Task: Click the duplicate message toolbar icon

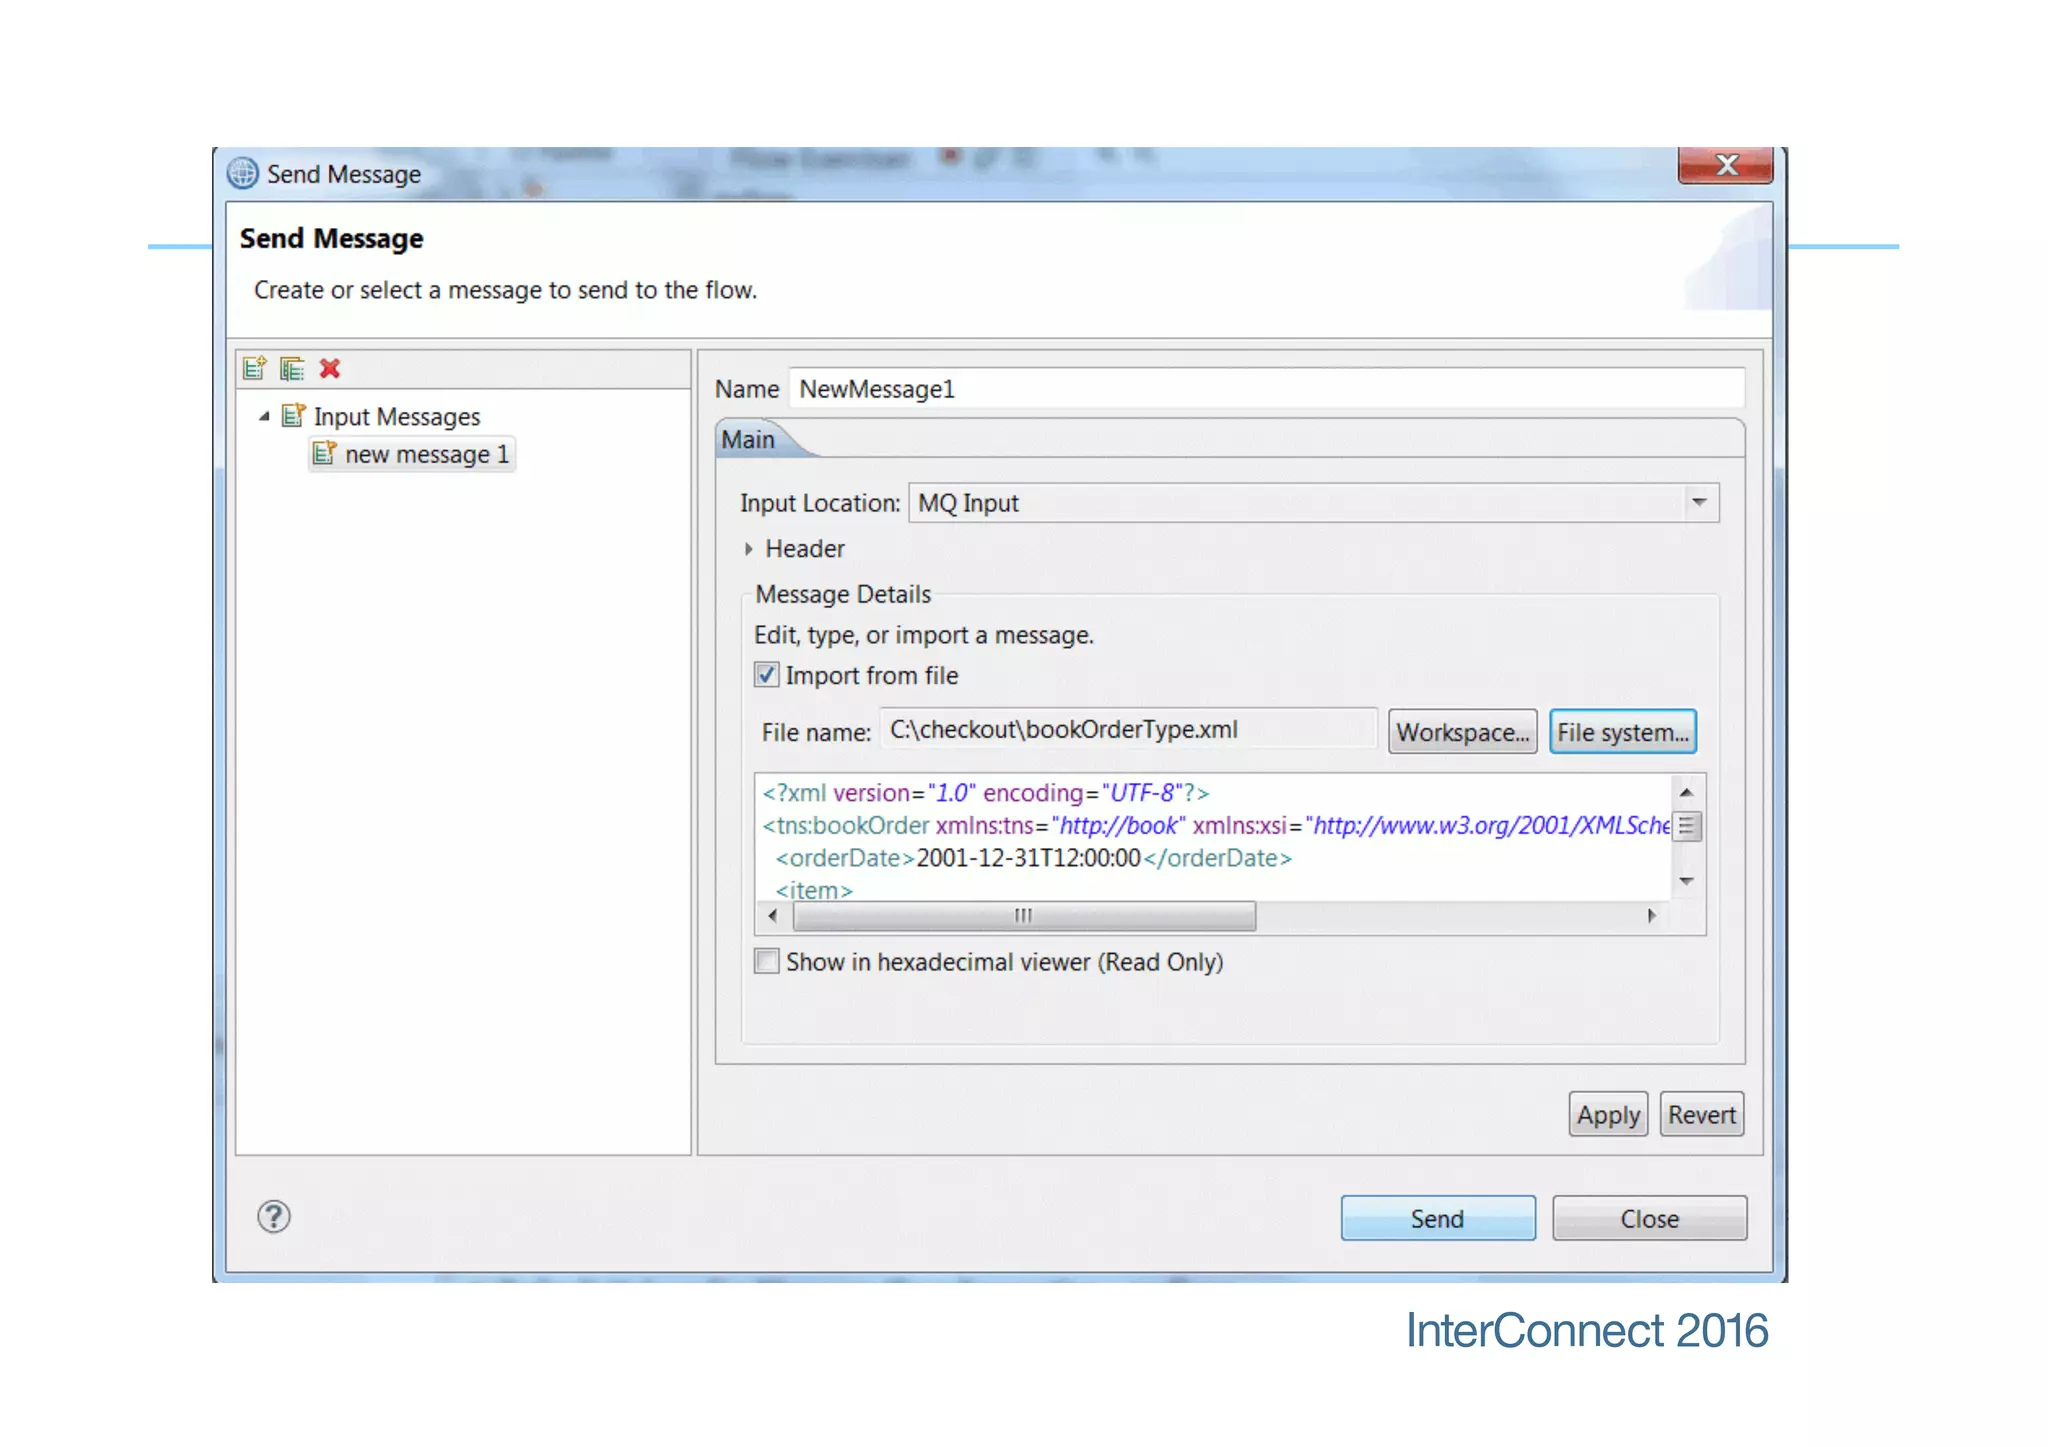Action: [292, 369]
